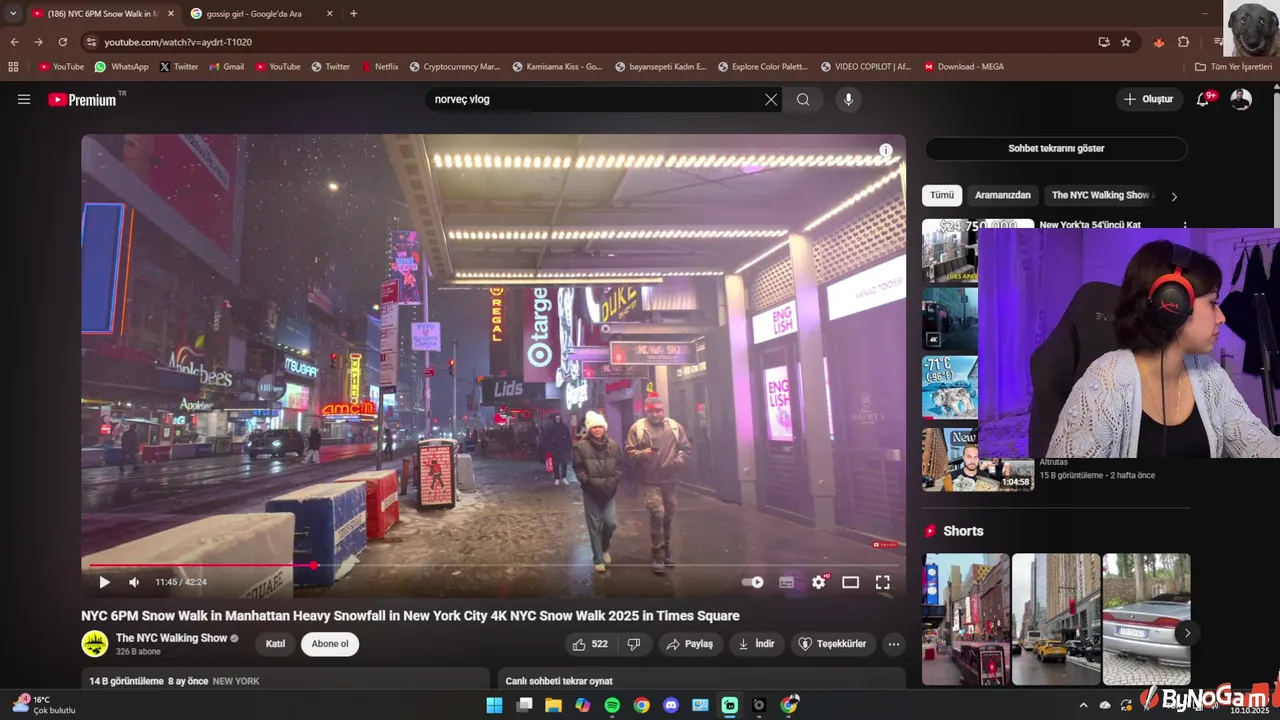Open player settings gear

[819, 582]
